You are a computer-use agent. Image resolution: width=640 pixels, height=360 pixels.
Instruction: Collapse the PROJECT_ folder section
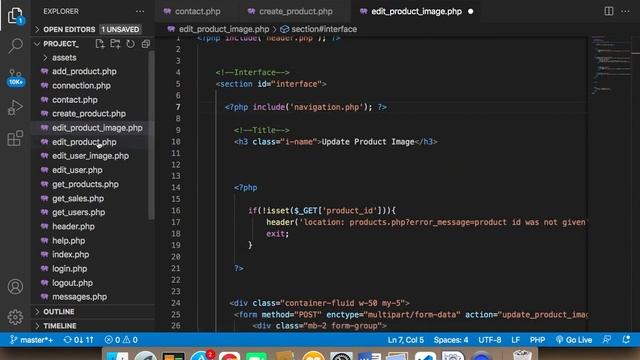(61, 44)
